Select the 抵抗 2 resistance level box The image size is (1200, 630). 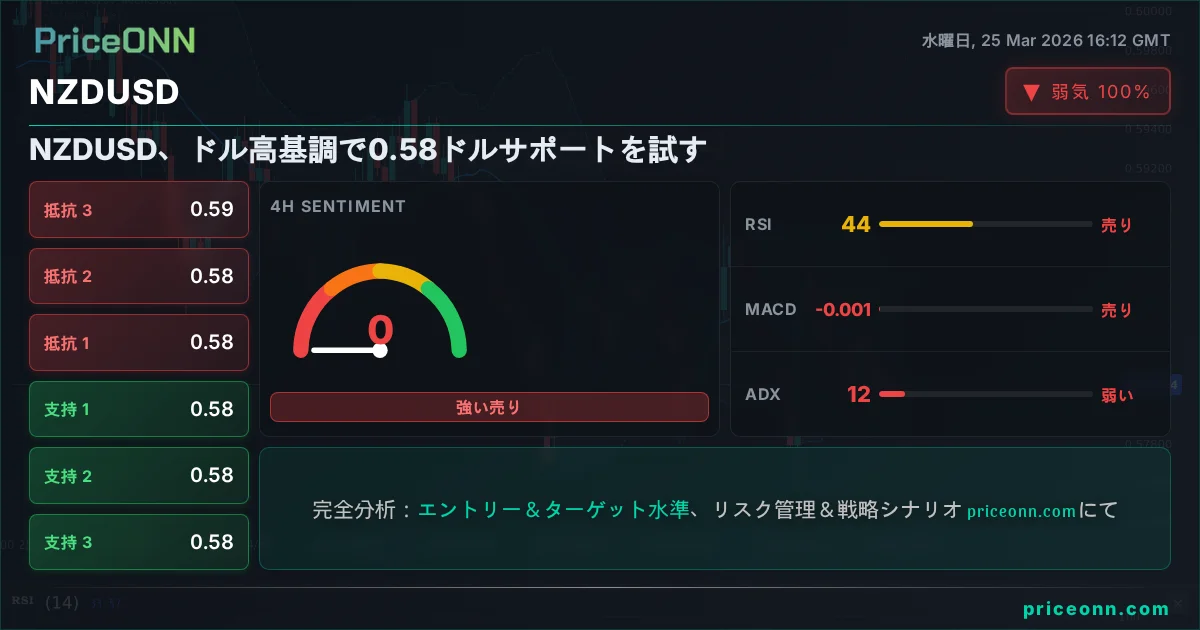[139, 276]
